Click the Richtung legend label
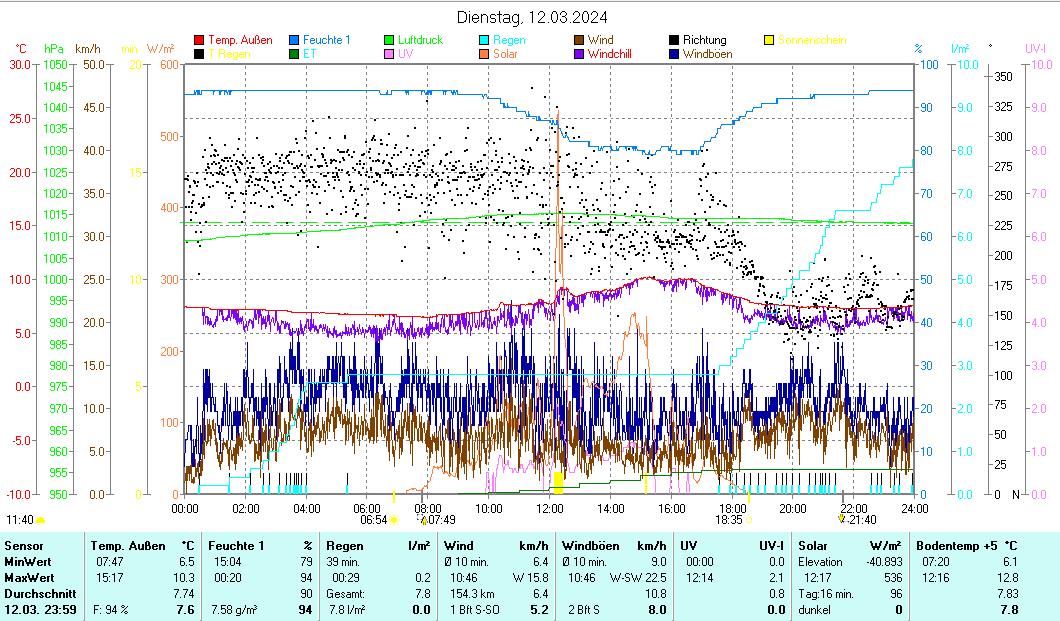Viewport: 1060px width, 621px height. click(x=704, y=41)
